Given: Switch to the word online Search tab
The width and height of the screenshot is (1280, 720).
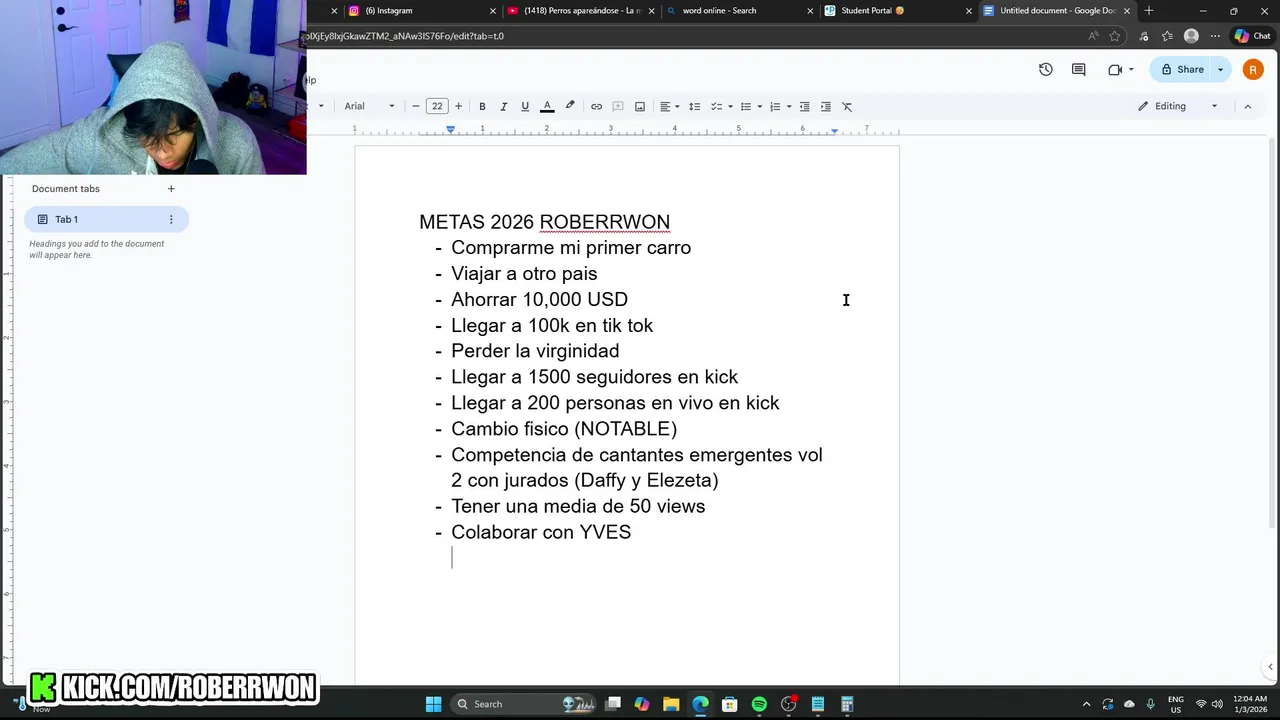Looking at the screenshot, I should point(739,10).
